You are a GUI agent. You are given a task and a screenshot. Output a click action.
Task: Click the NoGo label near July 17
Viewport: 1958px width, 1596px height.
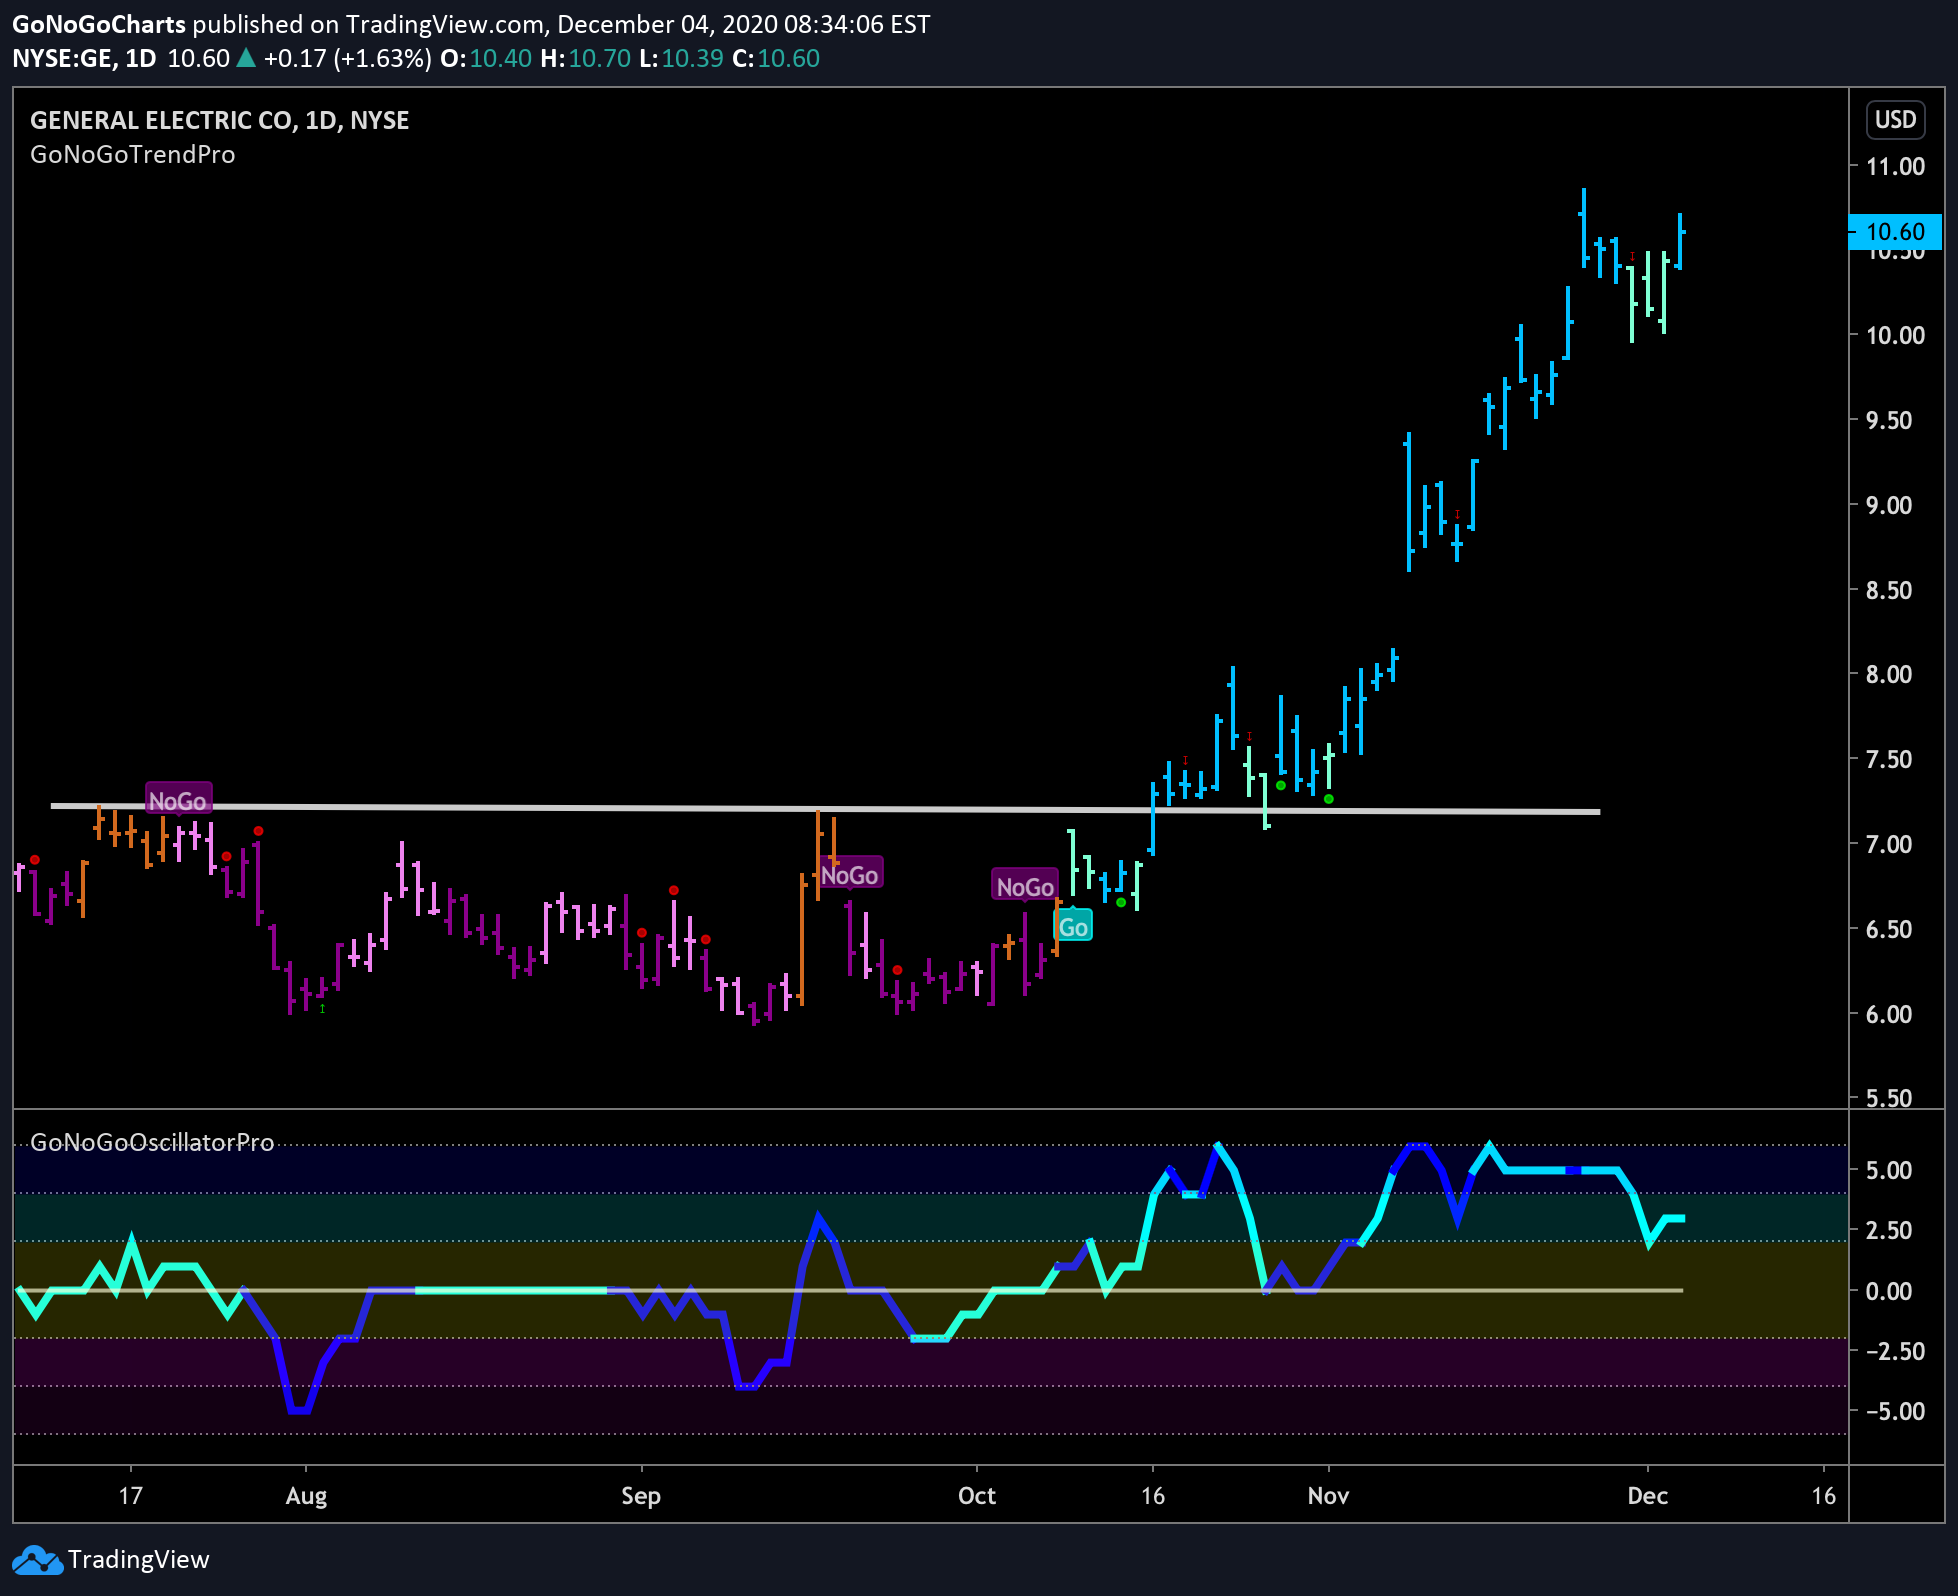(x=178, y=800)
